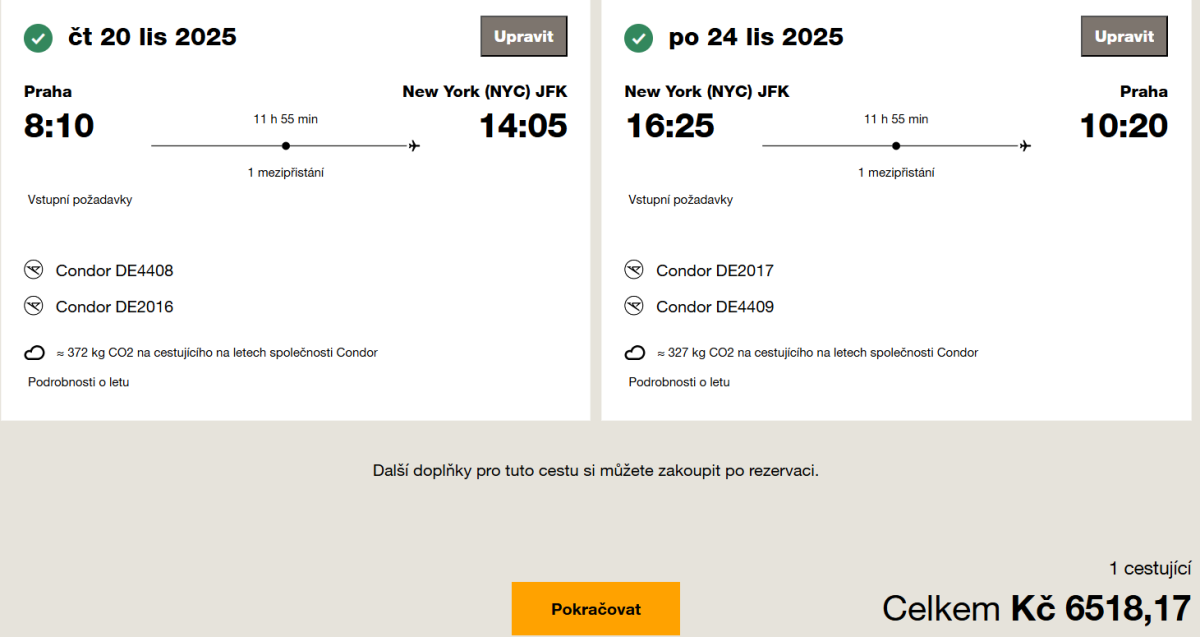This screenshot has height=637, width=1200.
Task: Click the outbound stopover dot on the route line
Action: tap(286, 146)
